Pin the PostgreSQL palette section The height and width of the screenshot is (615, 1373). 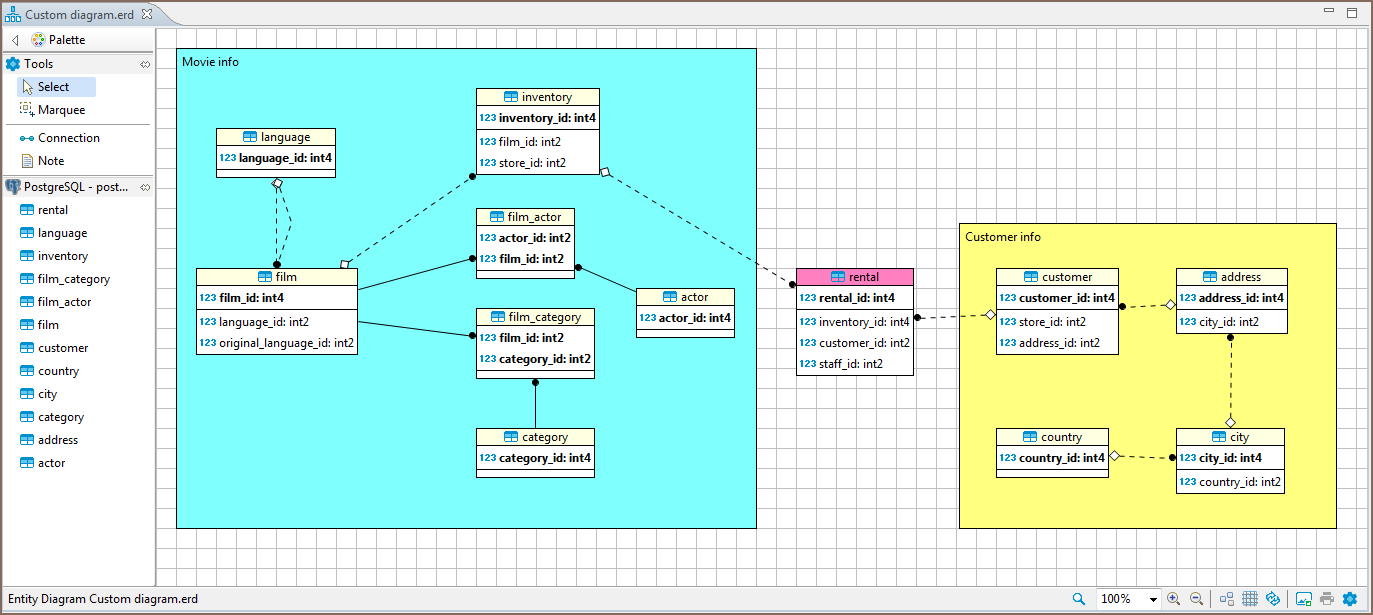point(145,186)
